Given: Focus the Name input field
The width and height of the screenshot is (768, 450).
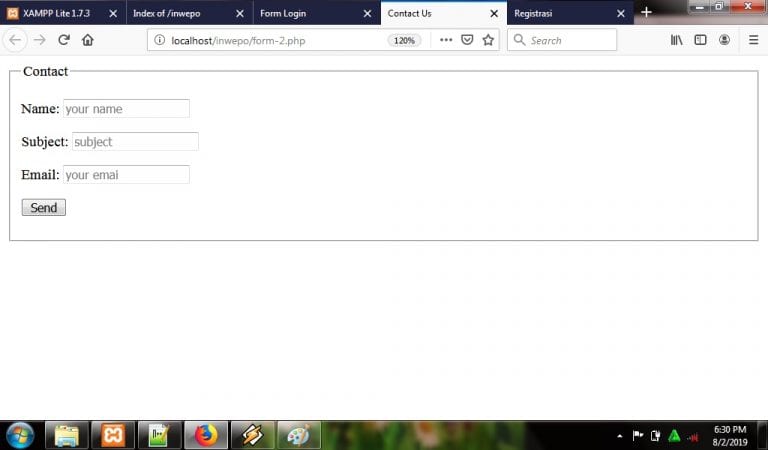Looking at the screenshot, I should (126, 109).
